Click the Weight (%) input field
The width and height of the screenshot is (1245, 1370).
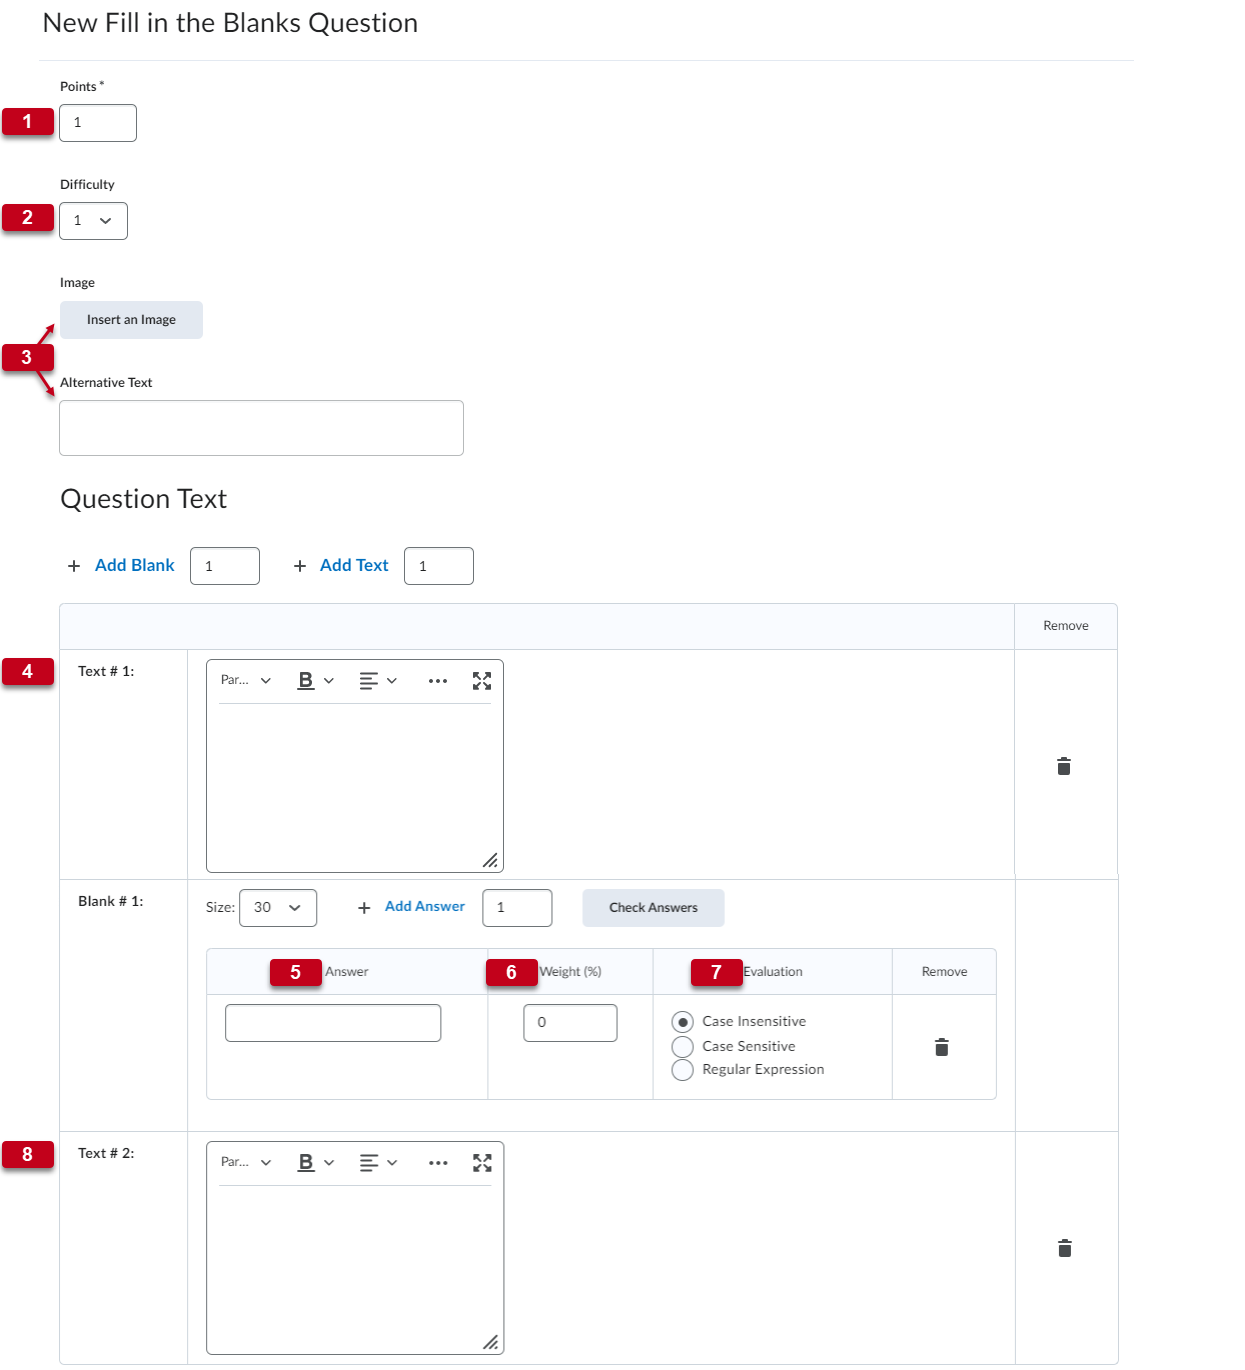pyautogui.click(x=570, y=1023)
